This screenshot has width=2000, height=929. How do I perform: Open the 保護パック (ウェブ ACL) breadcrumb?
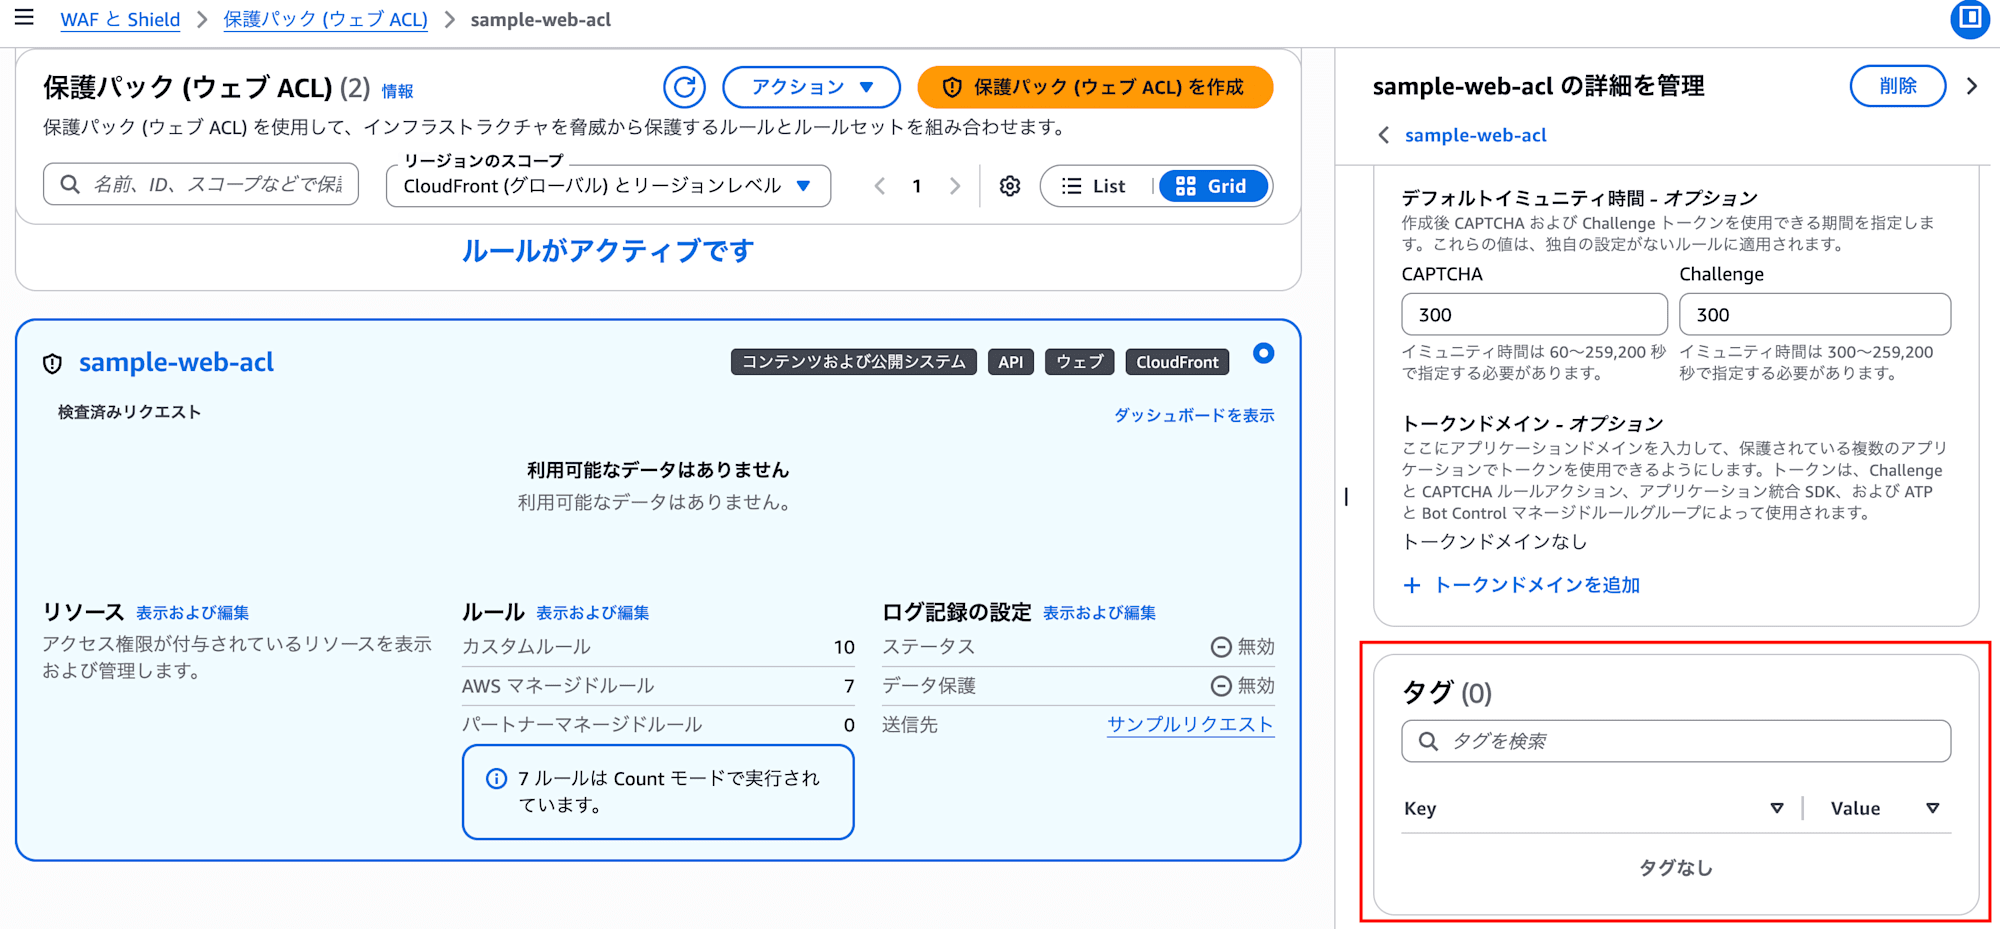[x=324, y=19]
